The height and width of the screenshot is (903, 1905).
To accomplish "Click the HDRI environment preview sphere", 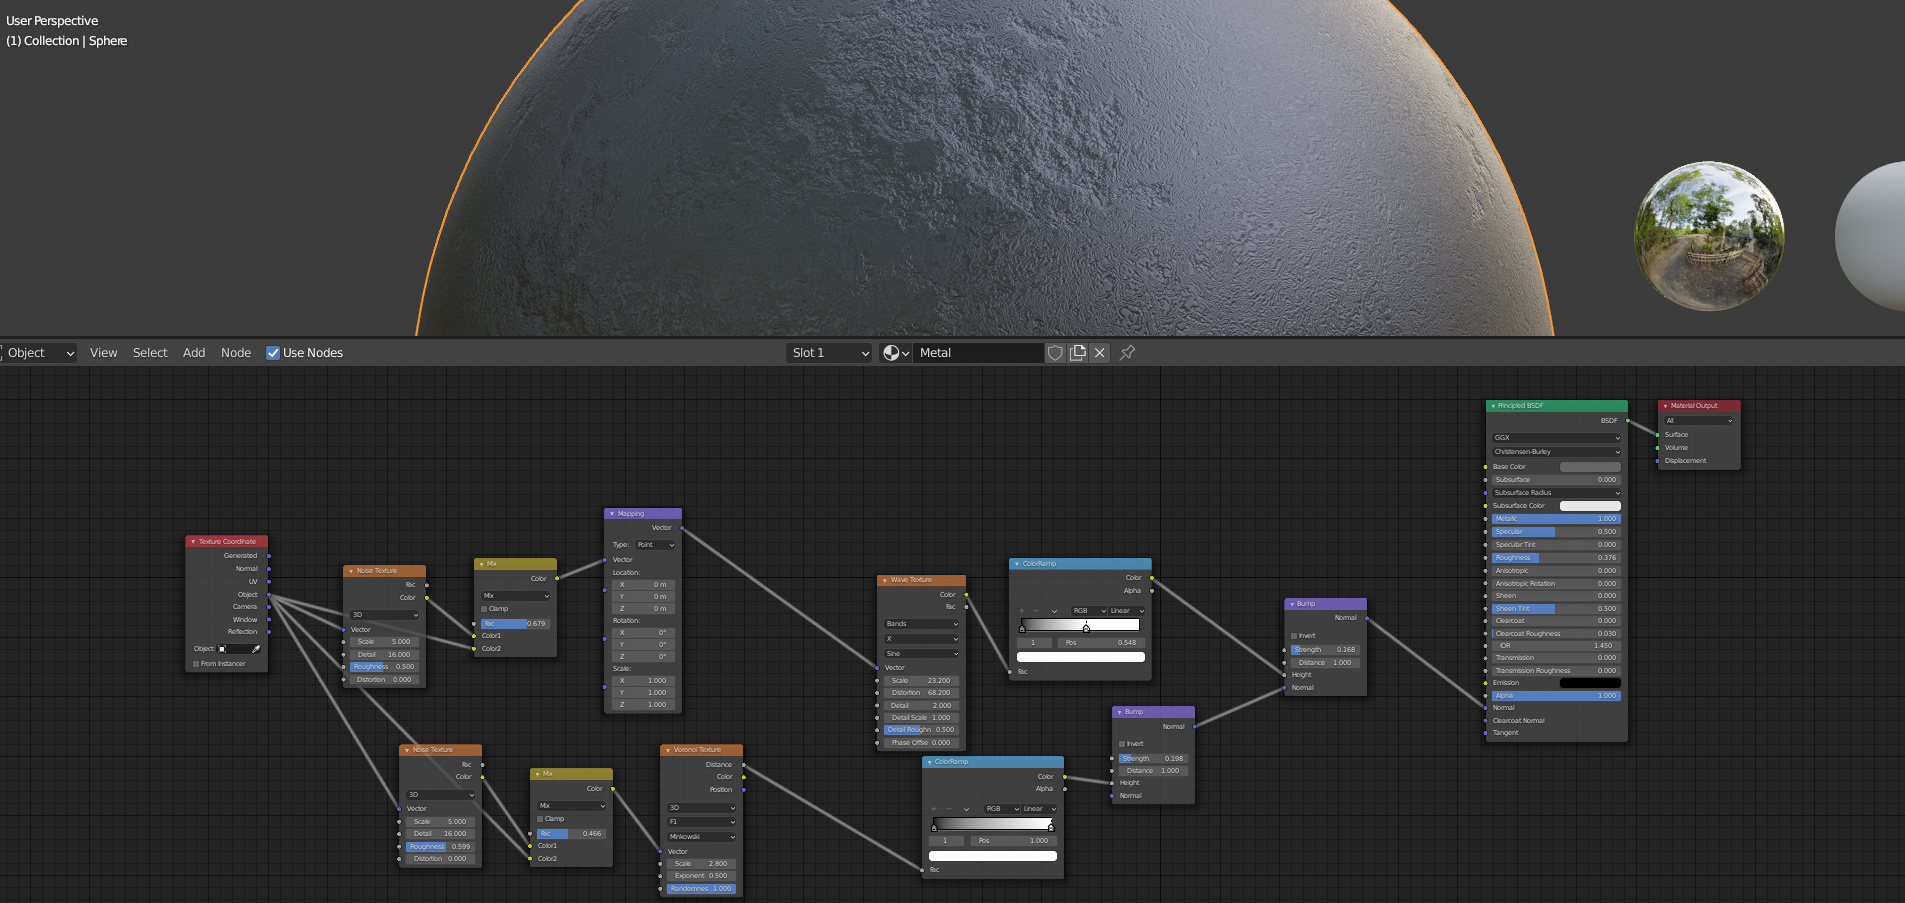I will tap(1709, 236).
